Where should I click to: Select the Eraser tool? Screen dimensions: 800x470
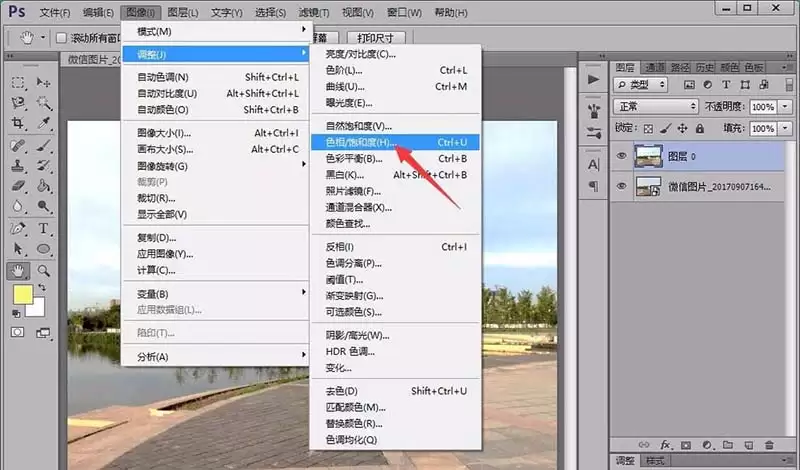[x=18, y=186]
